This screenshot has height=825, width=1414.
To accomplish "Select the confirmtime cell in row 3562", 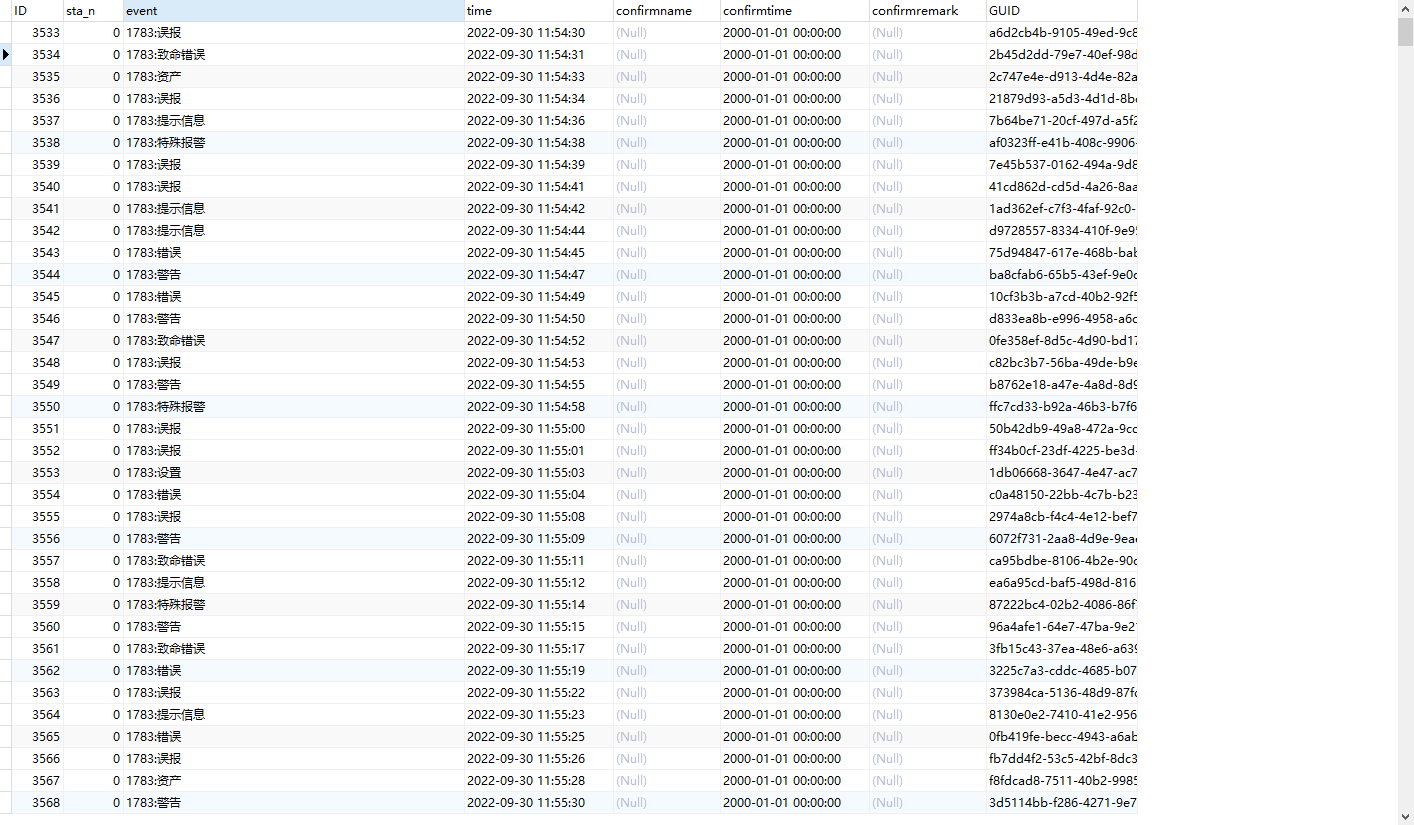I will tap(794, 670).
